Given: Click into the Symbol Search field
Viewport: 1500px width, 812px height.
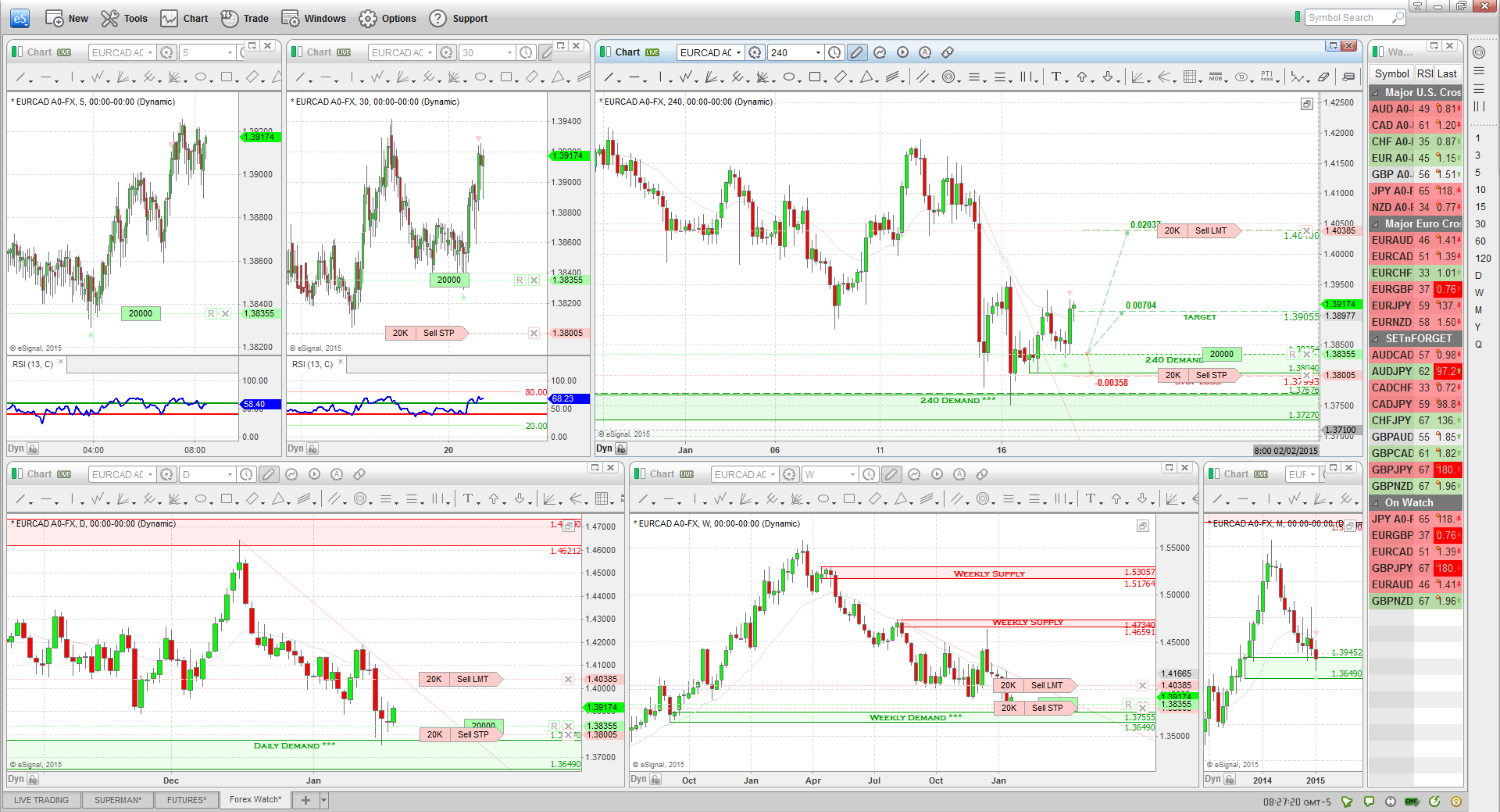Looking at the screenshot, I should (x=1353, y=17).
